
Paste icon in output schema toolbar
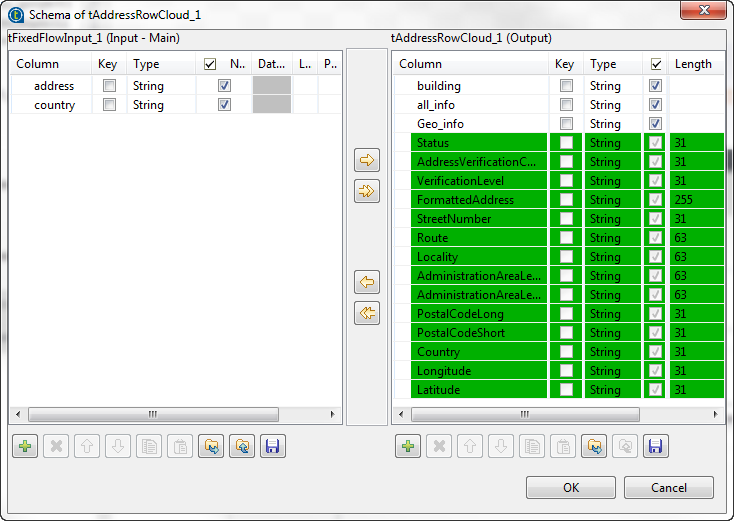(x=563, y=446)
